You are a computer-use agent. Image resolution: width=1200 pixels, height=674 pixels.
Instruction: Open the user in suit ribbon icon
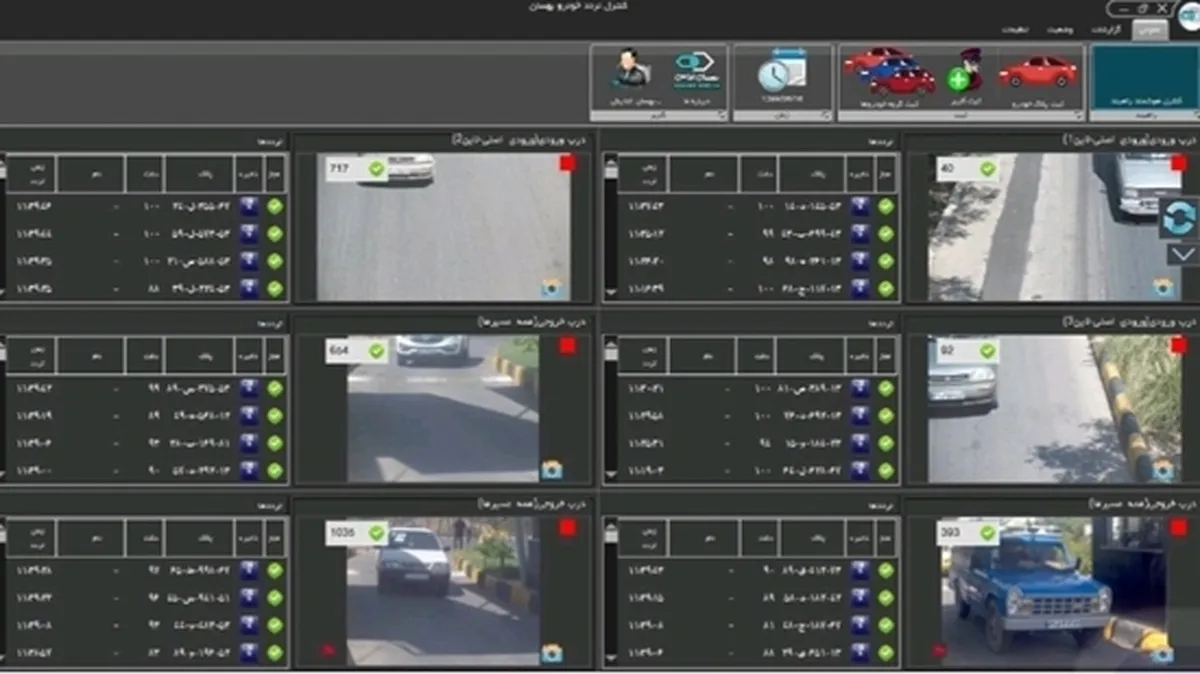pyautogui.click(x=630, y=68)
